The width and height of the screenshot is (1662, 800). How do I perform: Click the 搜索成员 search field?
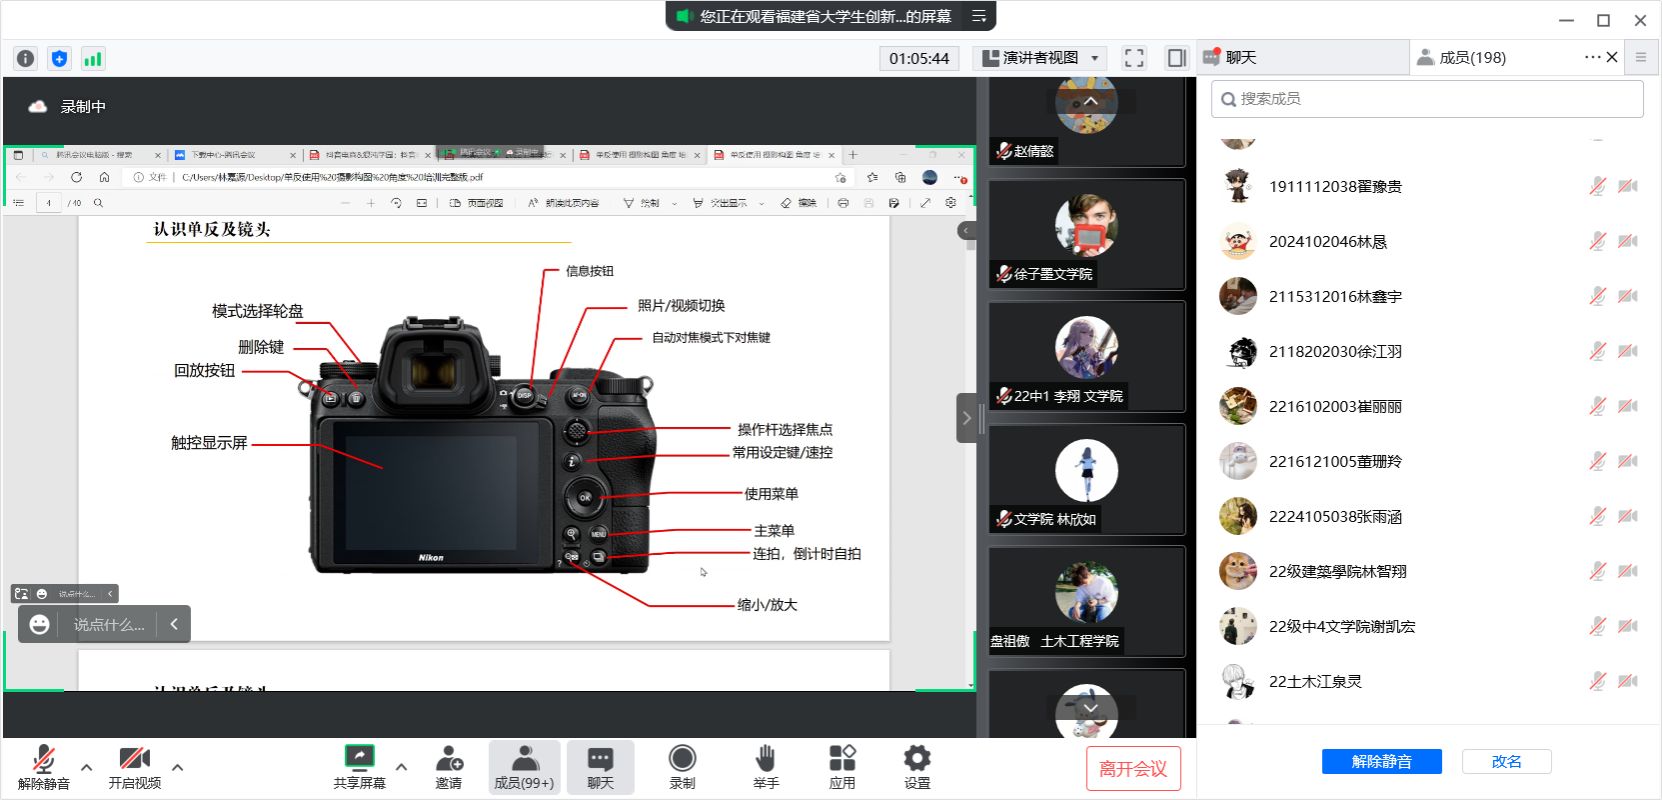pos(1427,99)
